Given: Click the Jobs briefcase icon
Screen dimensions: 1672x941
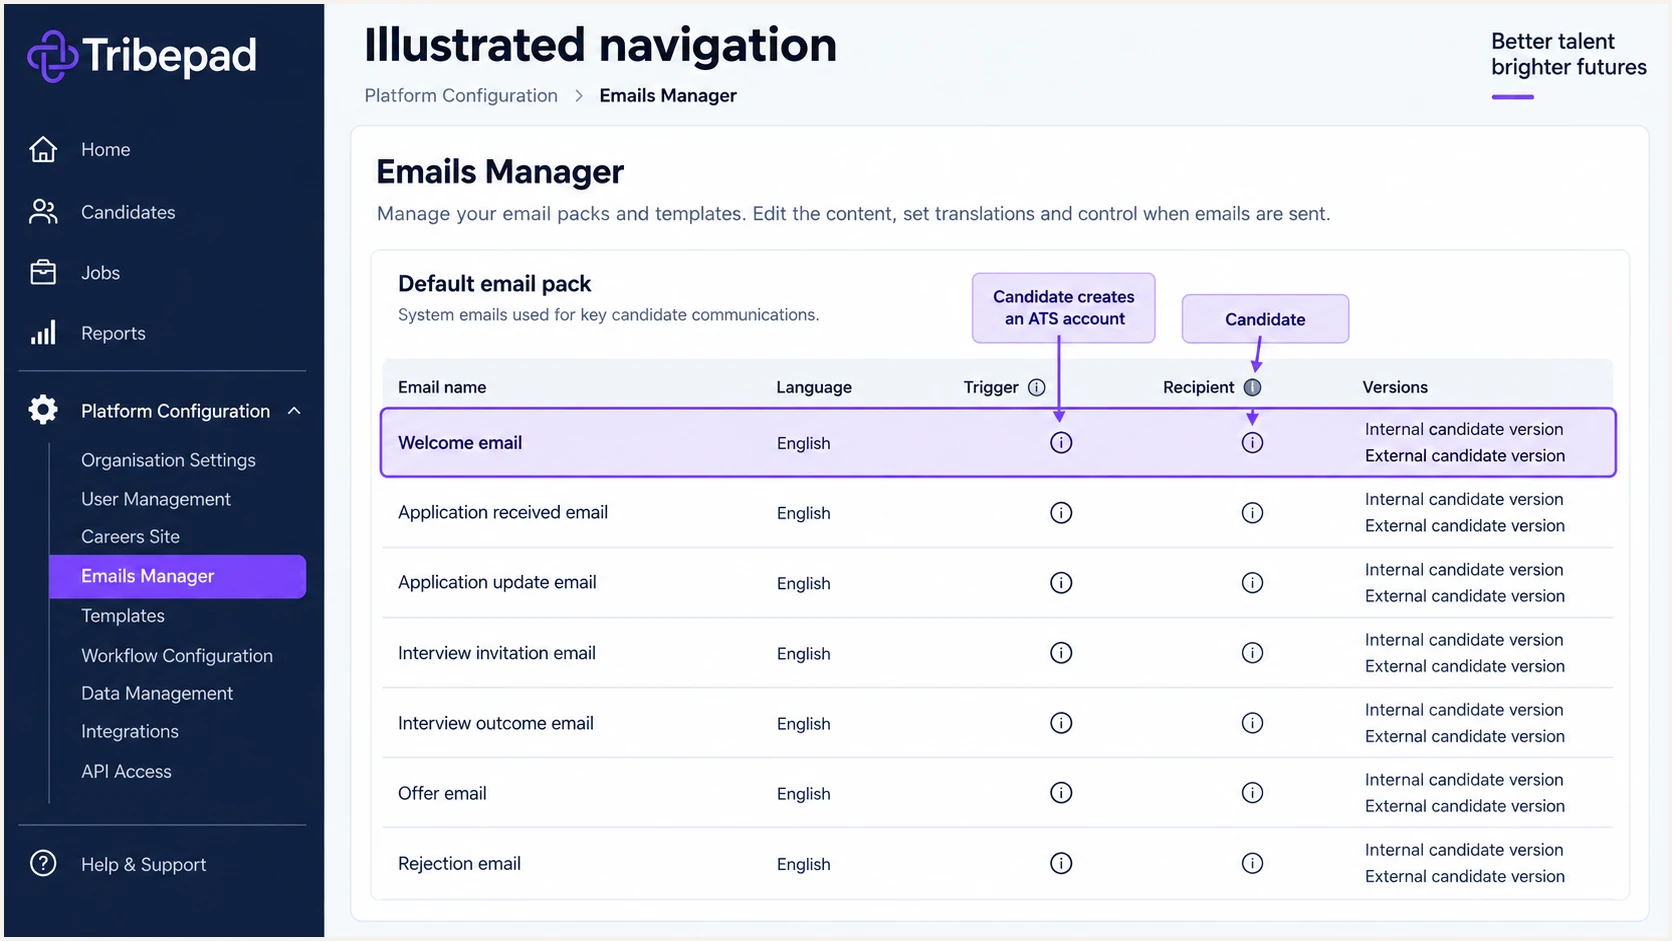Looking at the screenshot, I should (x=43, y=272).
